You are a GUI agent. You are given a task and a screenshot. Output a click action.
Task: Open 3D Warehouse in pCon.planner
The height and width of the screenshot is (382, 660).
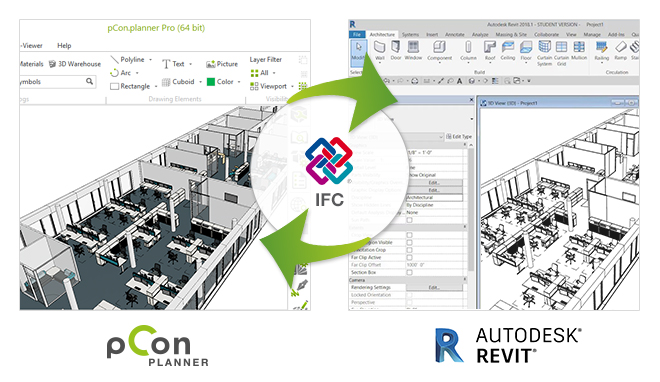point(75,64)
